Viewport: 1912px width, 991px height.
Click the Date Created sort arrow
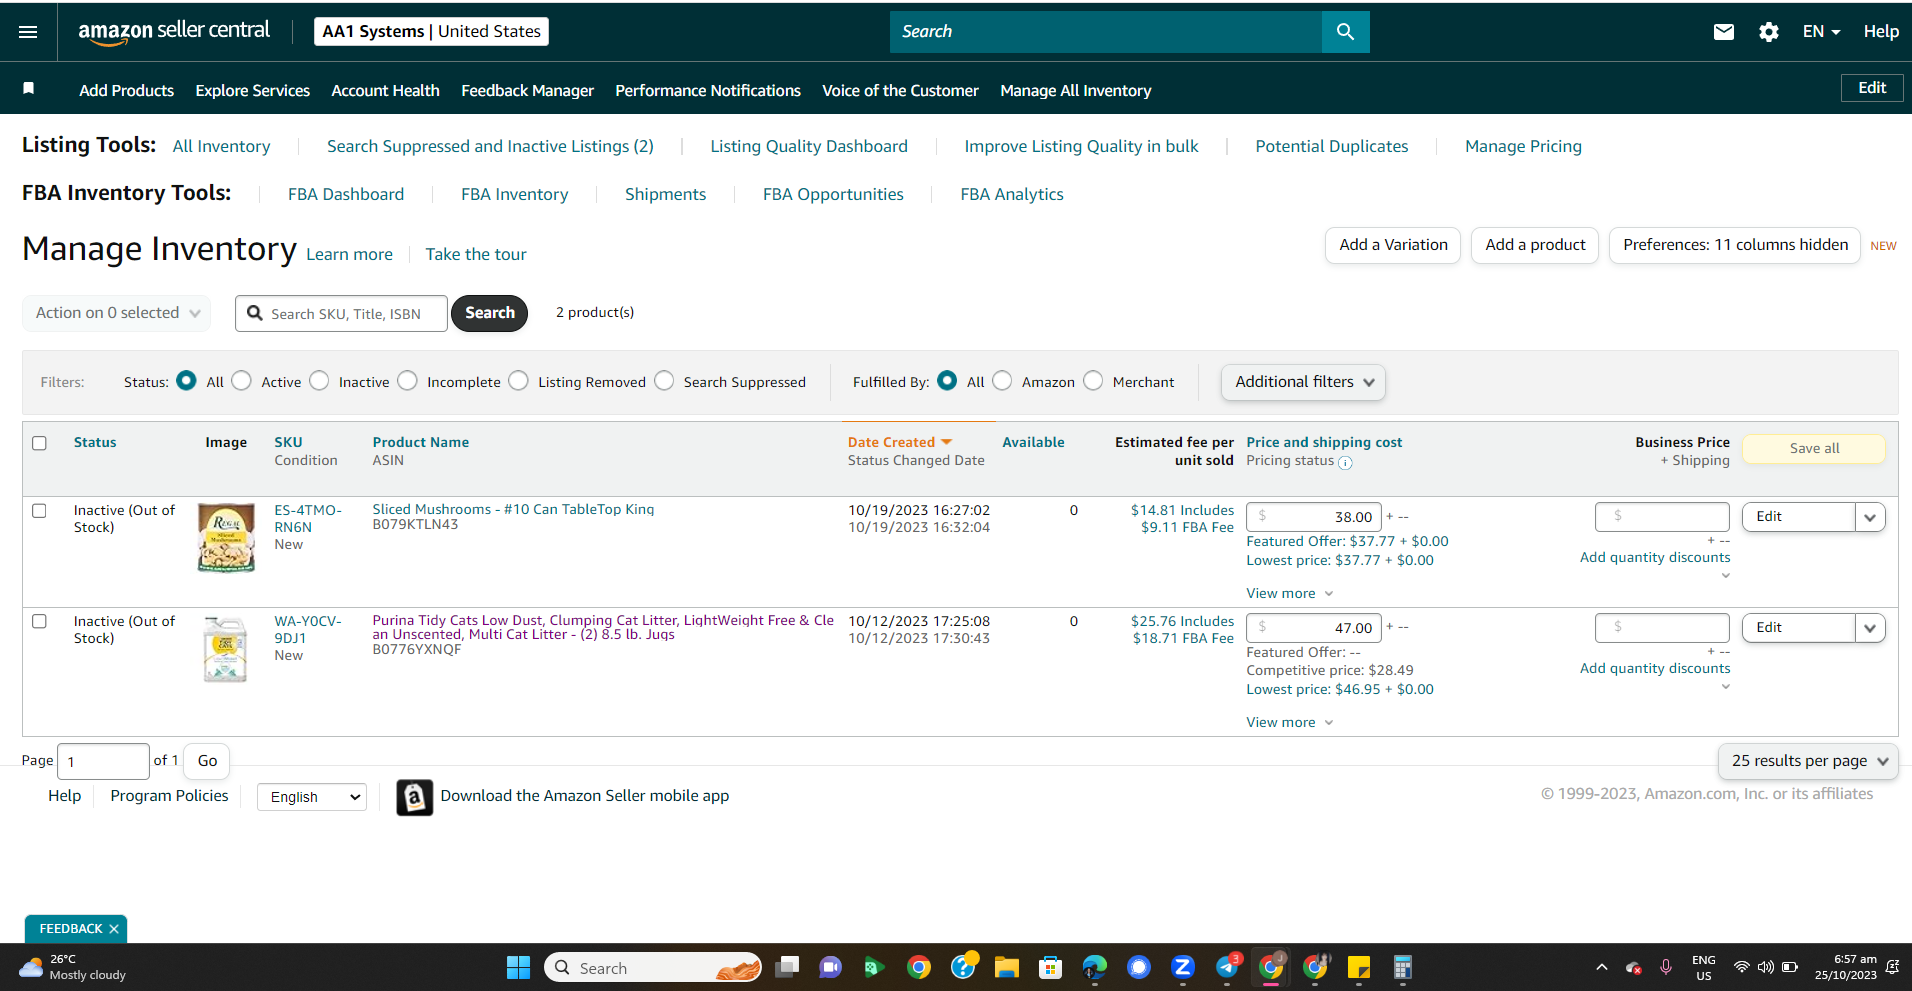coord(946,442)
